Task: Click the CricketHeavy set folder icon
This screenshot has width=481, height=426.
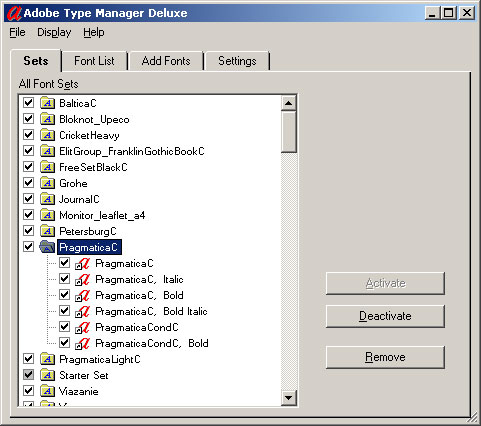Action: 47,135
